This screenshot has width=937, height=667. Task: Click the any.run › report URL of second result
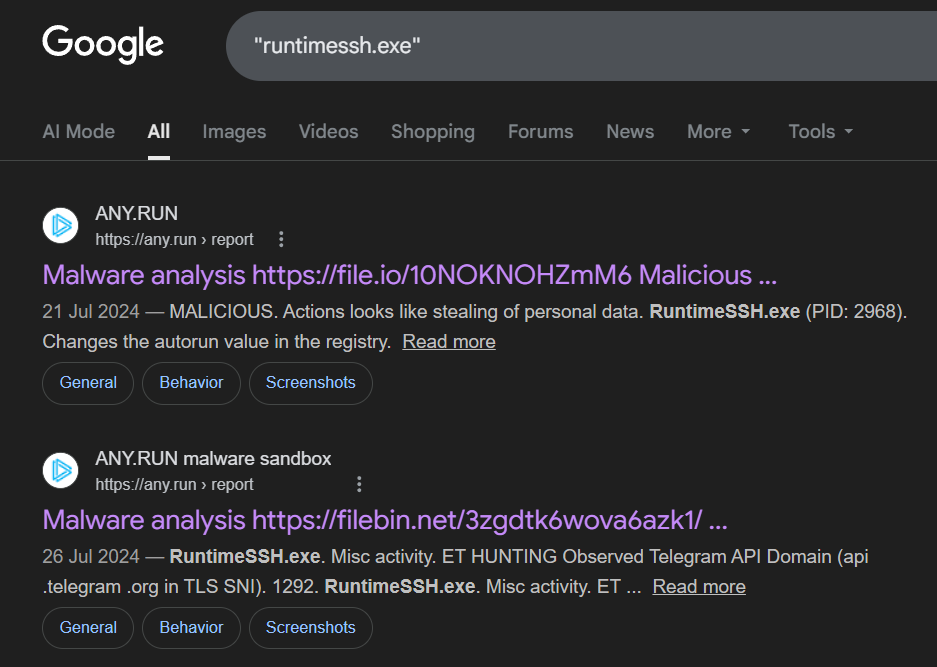[x=174, y=485]
